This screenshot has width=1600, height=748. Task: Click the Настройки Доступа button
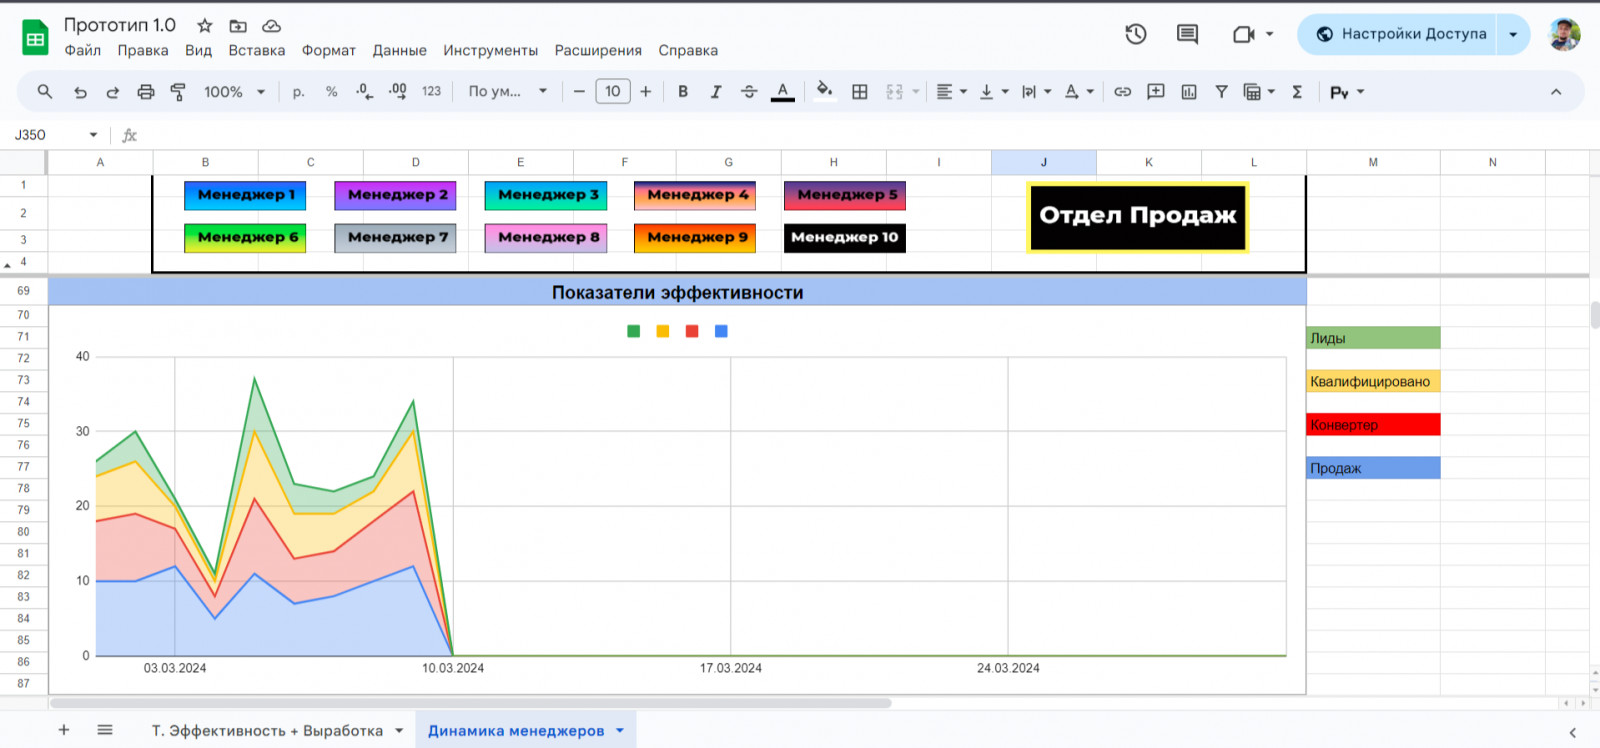coord(1402,34)
